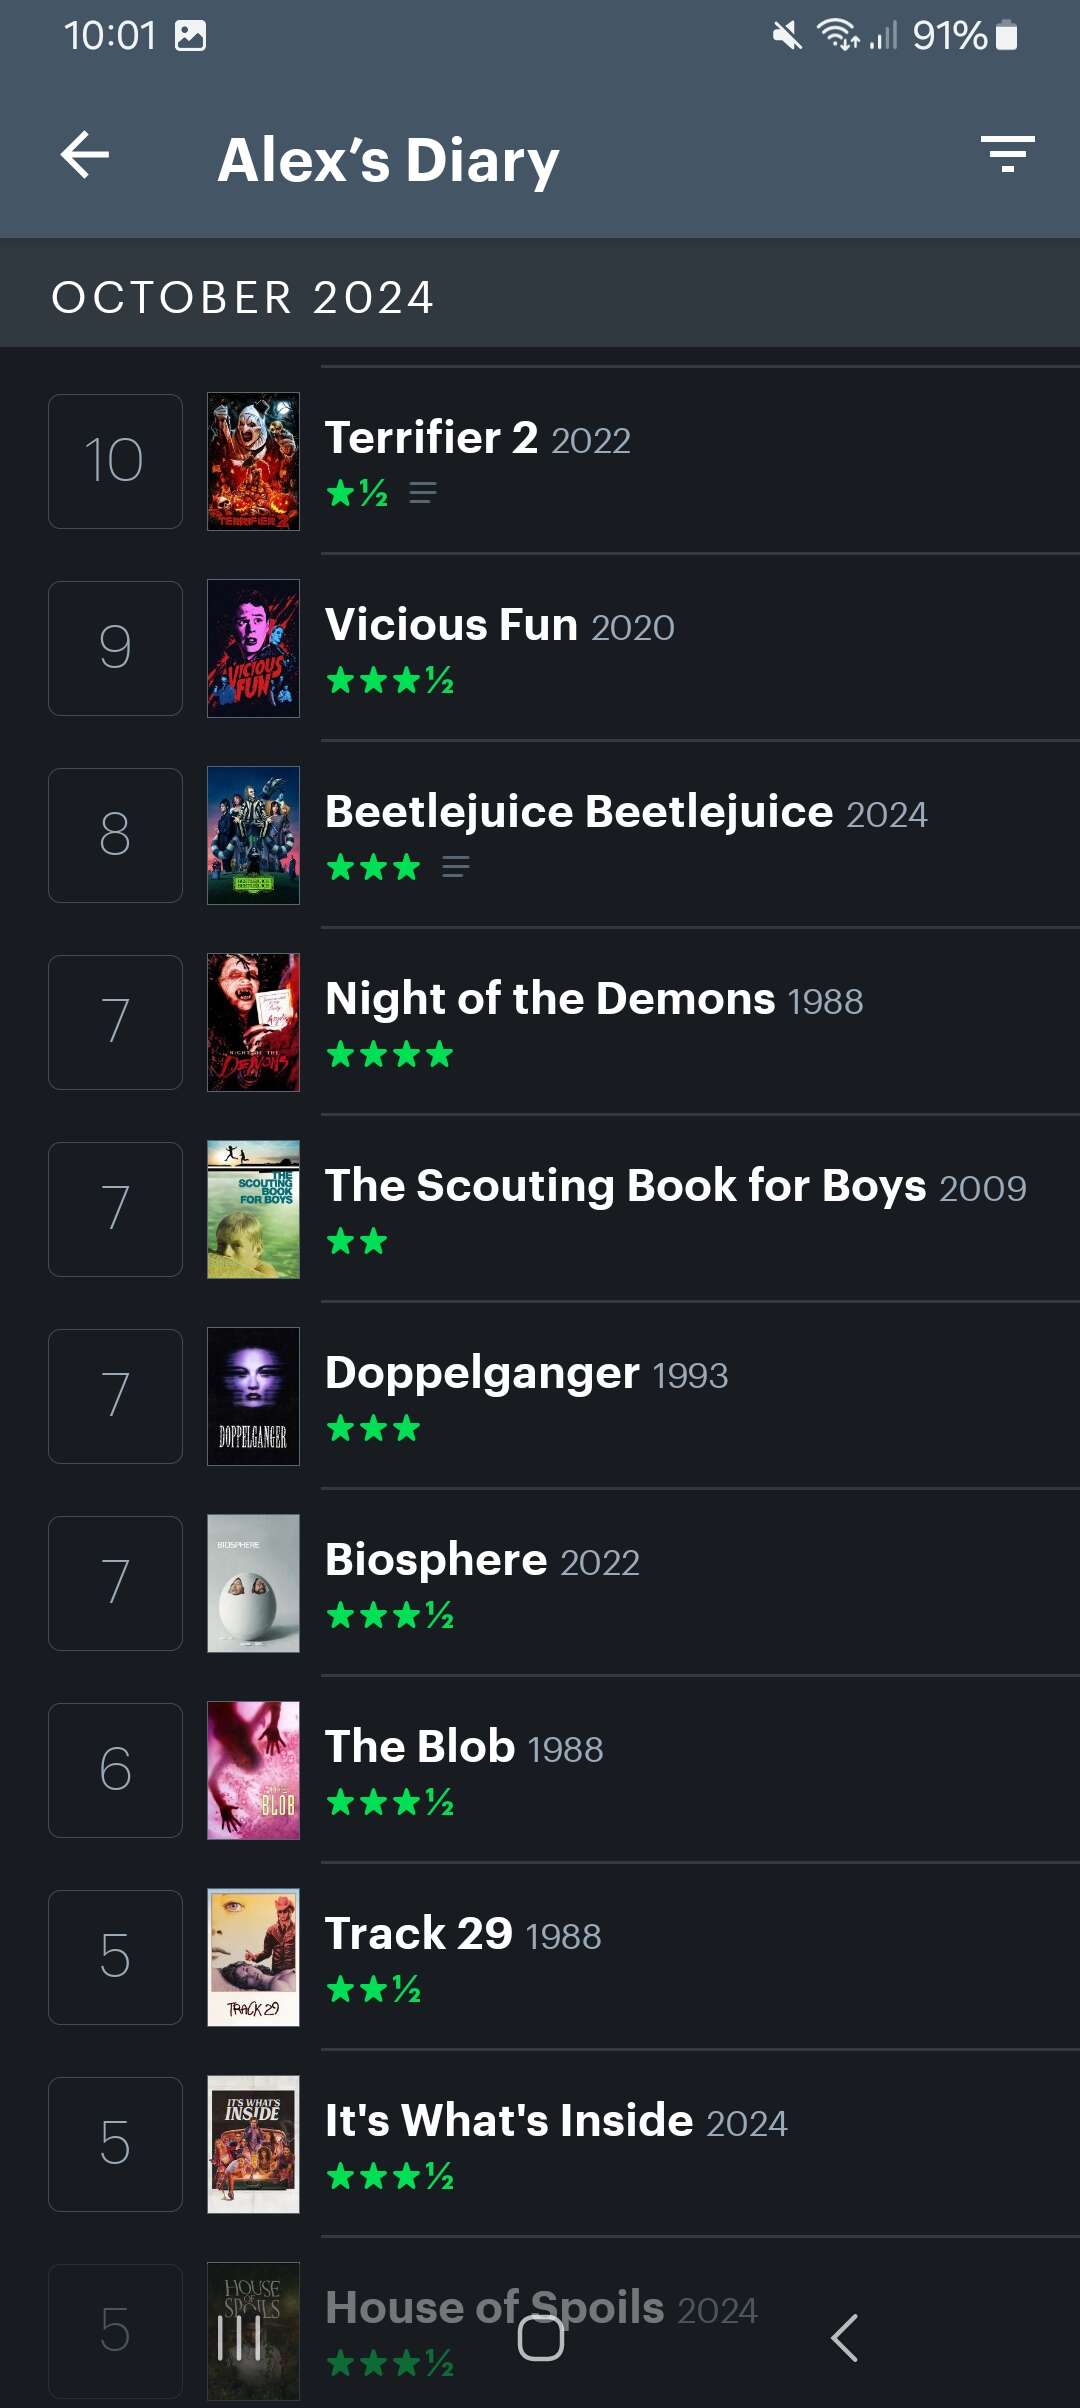Image resolution: width=1080 pixels, height=2408 pixels.
Task: Open review icon beside Beetlejuice Beetlejuice rating
Action: coord(456,867)
